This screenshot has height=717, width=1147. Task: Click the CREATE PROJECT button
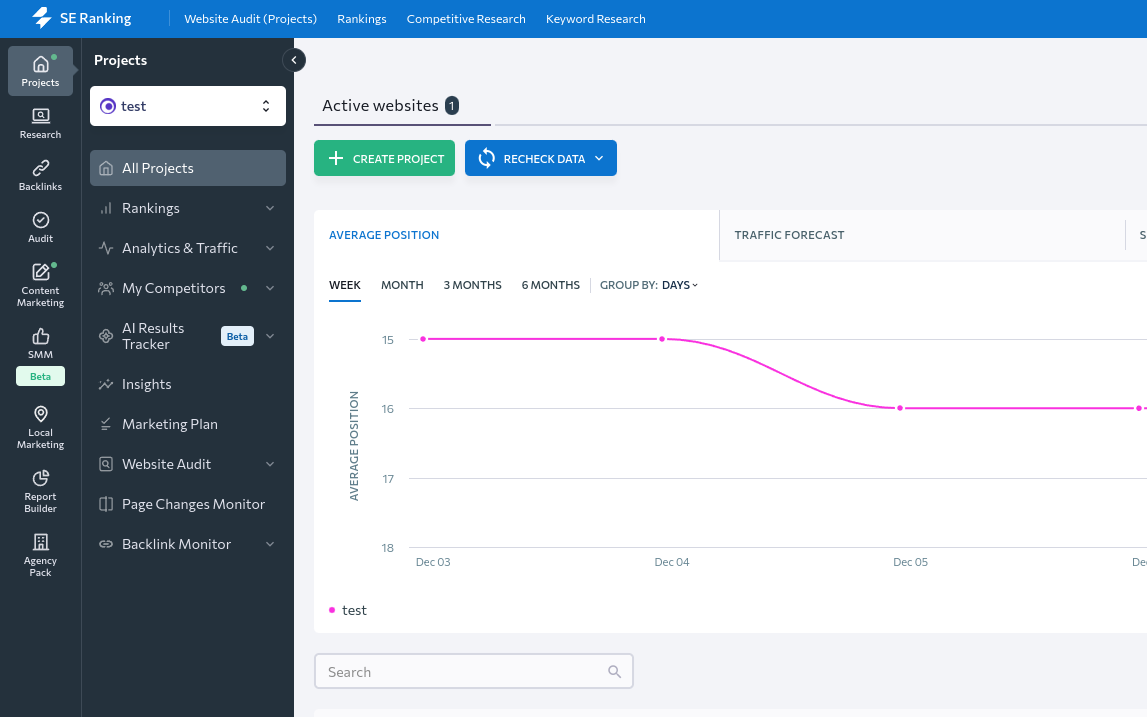point(384,158)
